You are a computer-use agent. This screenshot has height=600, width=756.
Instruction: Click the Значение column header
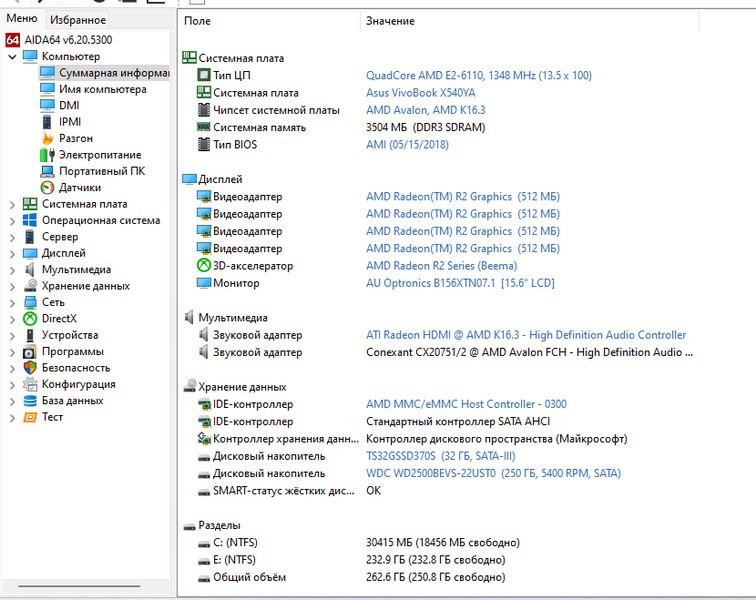click(390, 21)
